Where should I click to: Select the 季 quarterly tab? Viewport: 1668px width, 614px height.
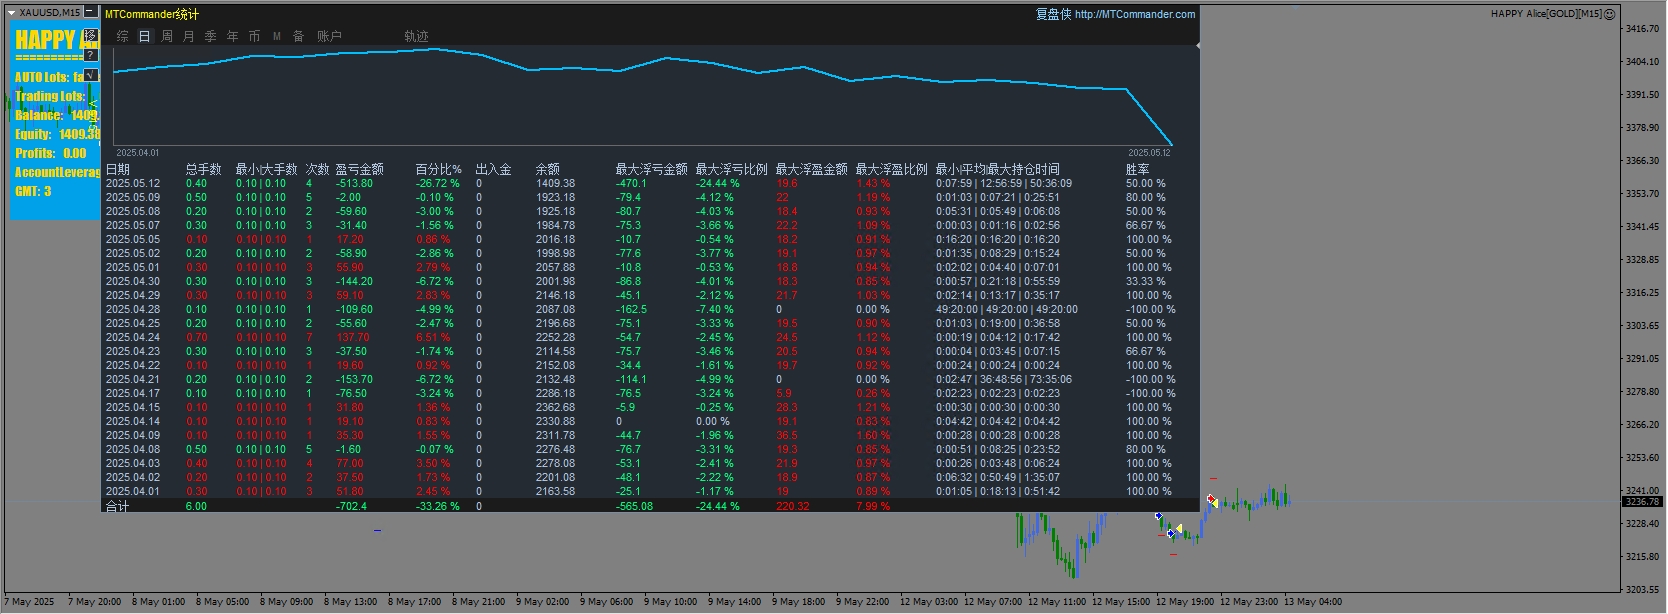[x=210, y=36]
